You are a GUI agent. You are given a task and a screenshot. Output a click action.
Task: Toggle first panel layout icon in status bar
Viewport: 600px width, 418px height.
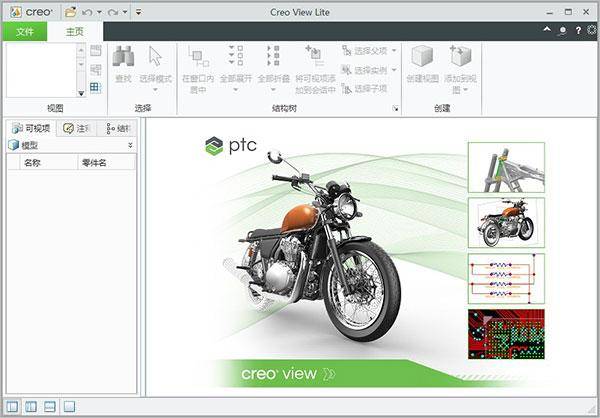(x=12, y=407)
